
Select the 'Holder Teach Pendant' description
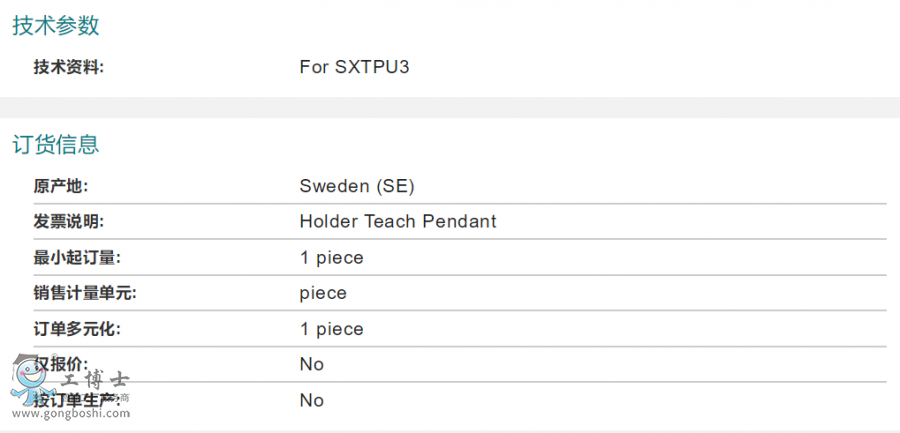point(398,221)
